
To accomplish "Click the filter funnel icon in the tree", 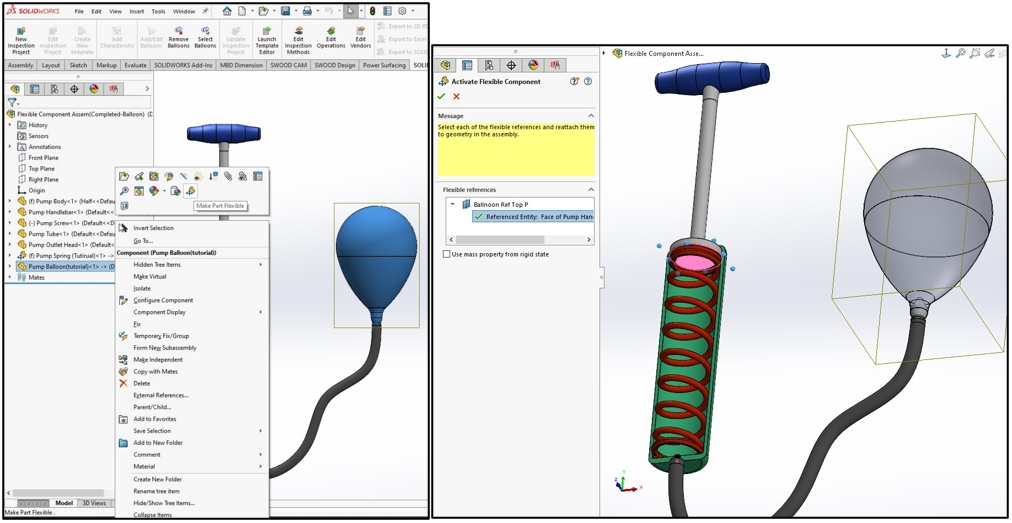I will [12, 103].
